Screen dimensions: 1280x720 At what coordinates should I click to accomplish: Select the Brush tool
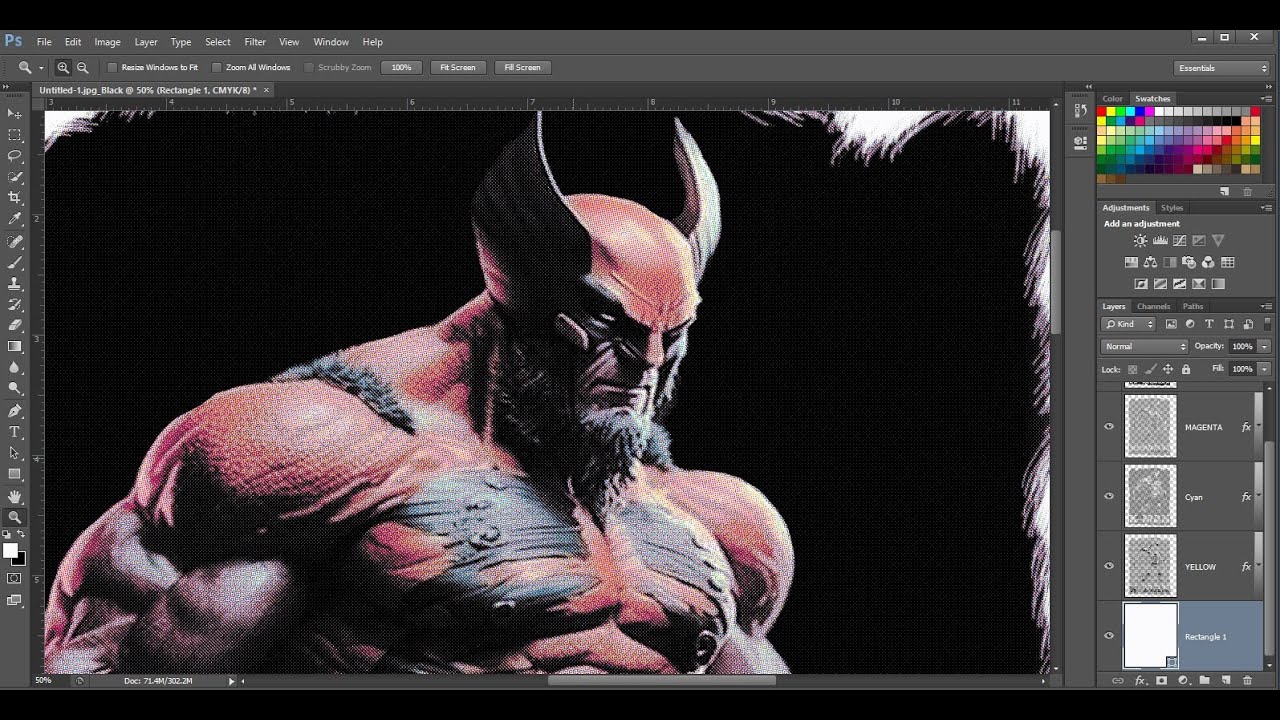[15, 263]
